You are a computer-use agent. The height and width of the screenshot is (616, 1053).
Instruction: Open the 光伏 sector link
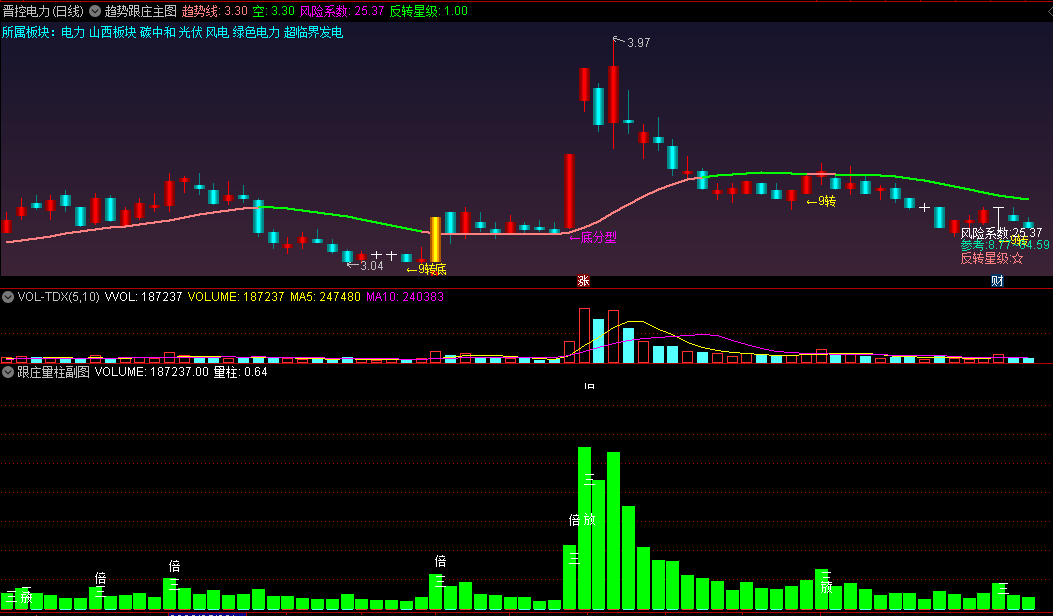coord(190,32)
